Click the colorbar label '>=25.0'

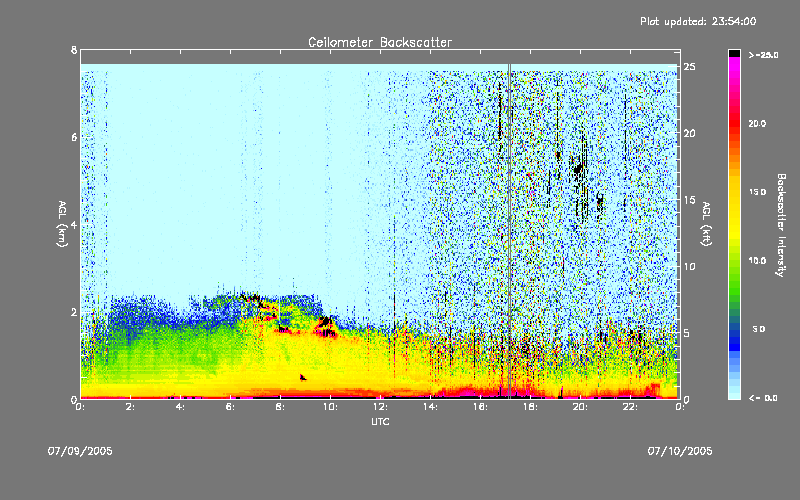(x=763, y=55)
